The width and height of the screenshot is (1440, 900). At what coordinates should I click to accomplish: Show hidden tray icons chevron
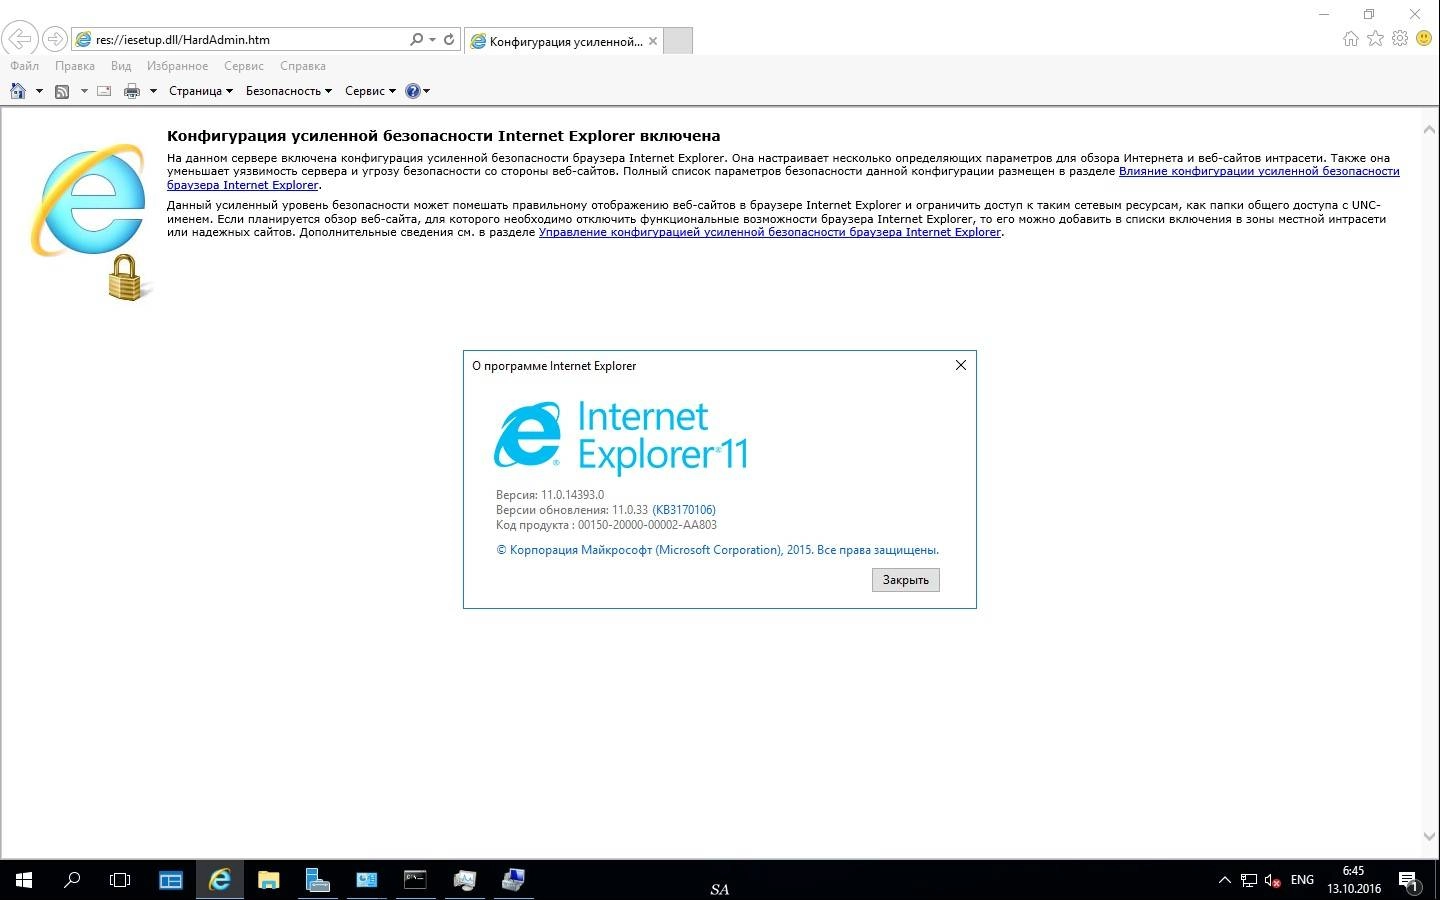(x=1224, y=880)
